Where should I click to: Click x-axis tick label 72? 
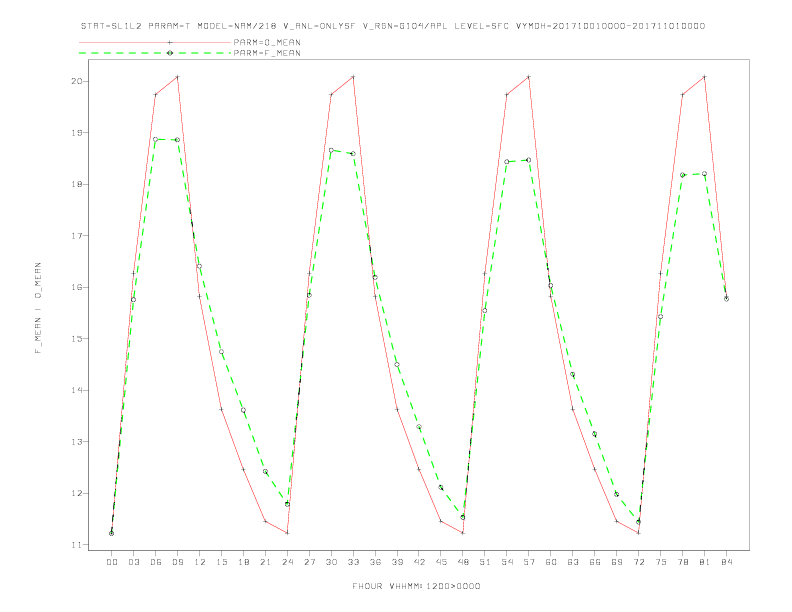pyautogui.click(x=639, y=562)
